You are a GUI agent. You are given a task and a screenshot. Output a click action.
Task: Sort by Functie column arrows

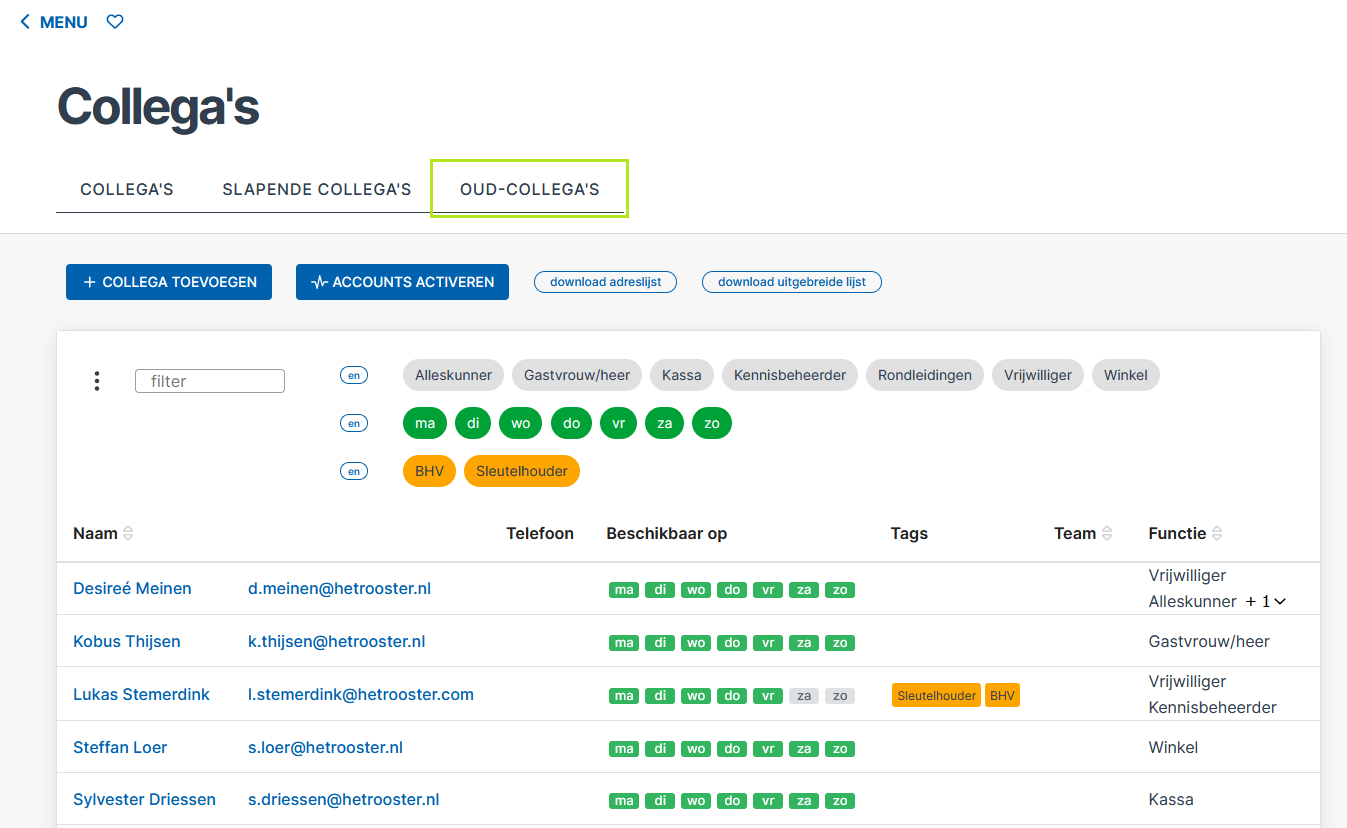(x=1217, y=534)
